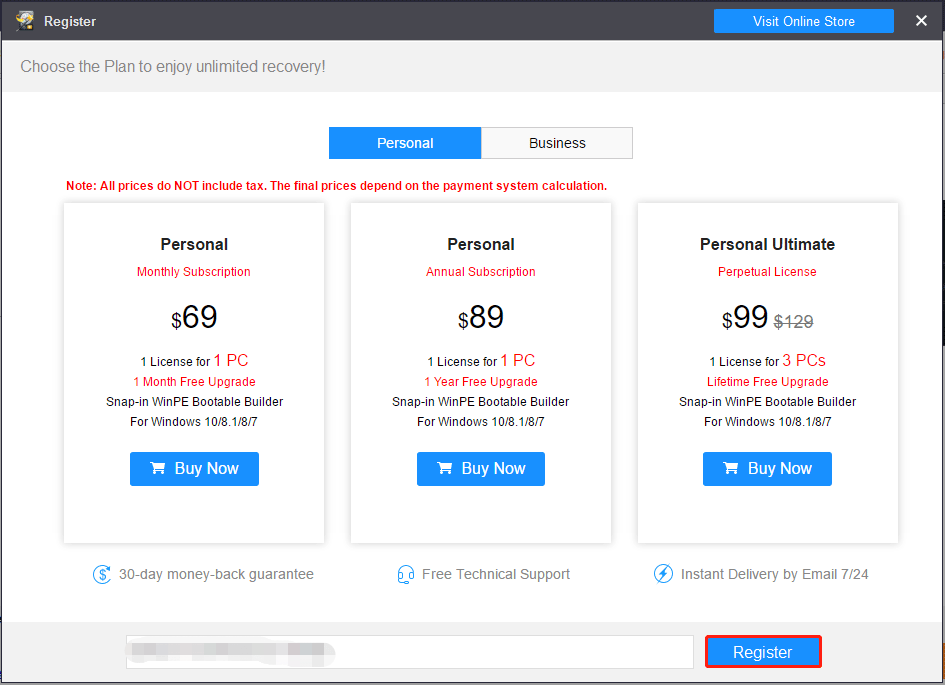This screenshot has height=685, width=945.
Task: Click the license key input field
Action: [410, 652]
